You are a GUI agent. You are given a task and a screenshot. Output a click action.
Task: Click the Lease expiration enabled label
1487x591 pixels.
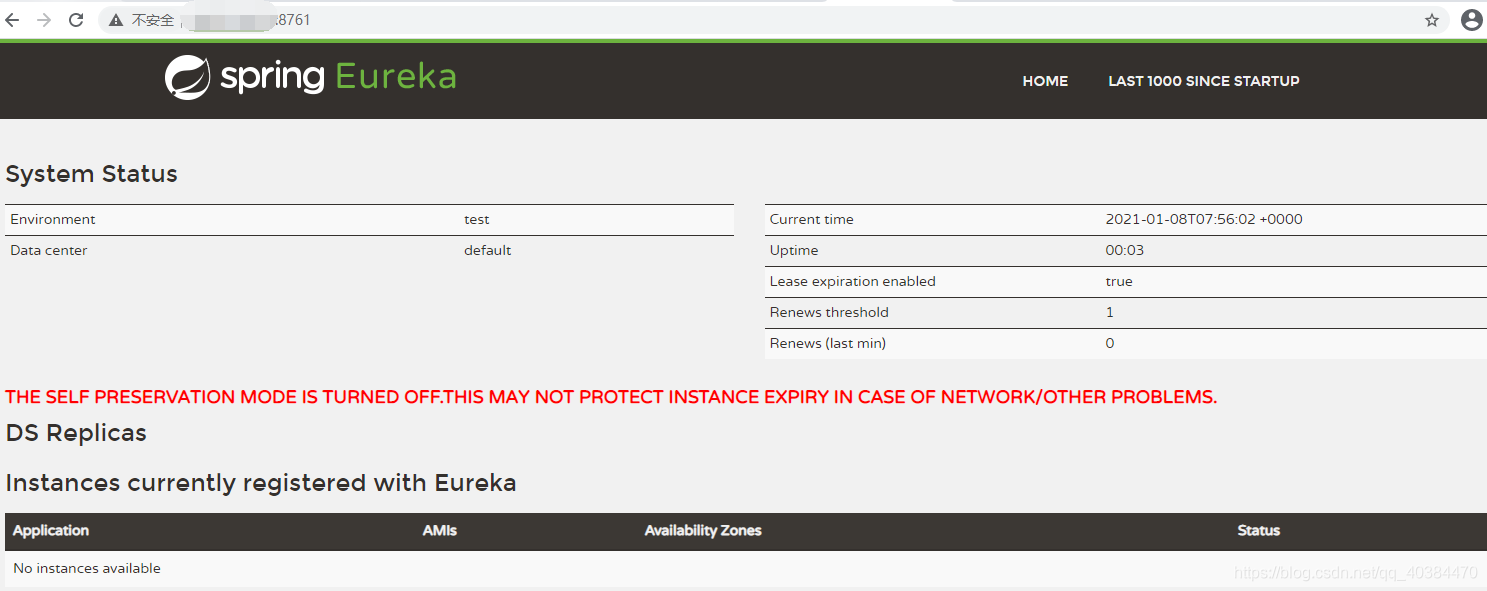[x=853, y=281]
